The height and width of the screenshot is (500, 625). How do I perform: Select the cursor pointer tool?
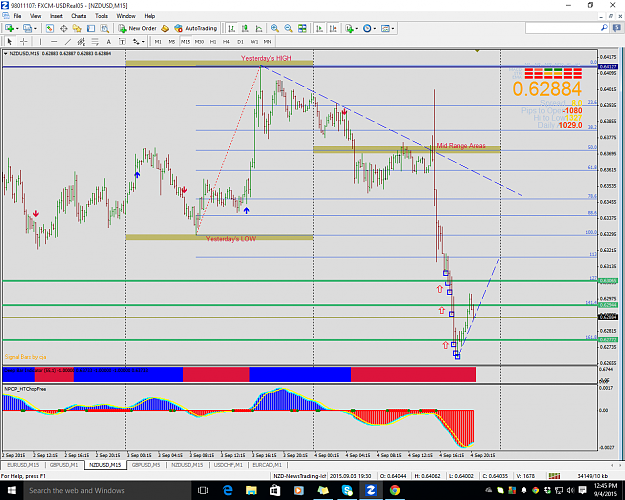pyautogui.click(x=10, y=41)
